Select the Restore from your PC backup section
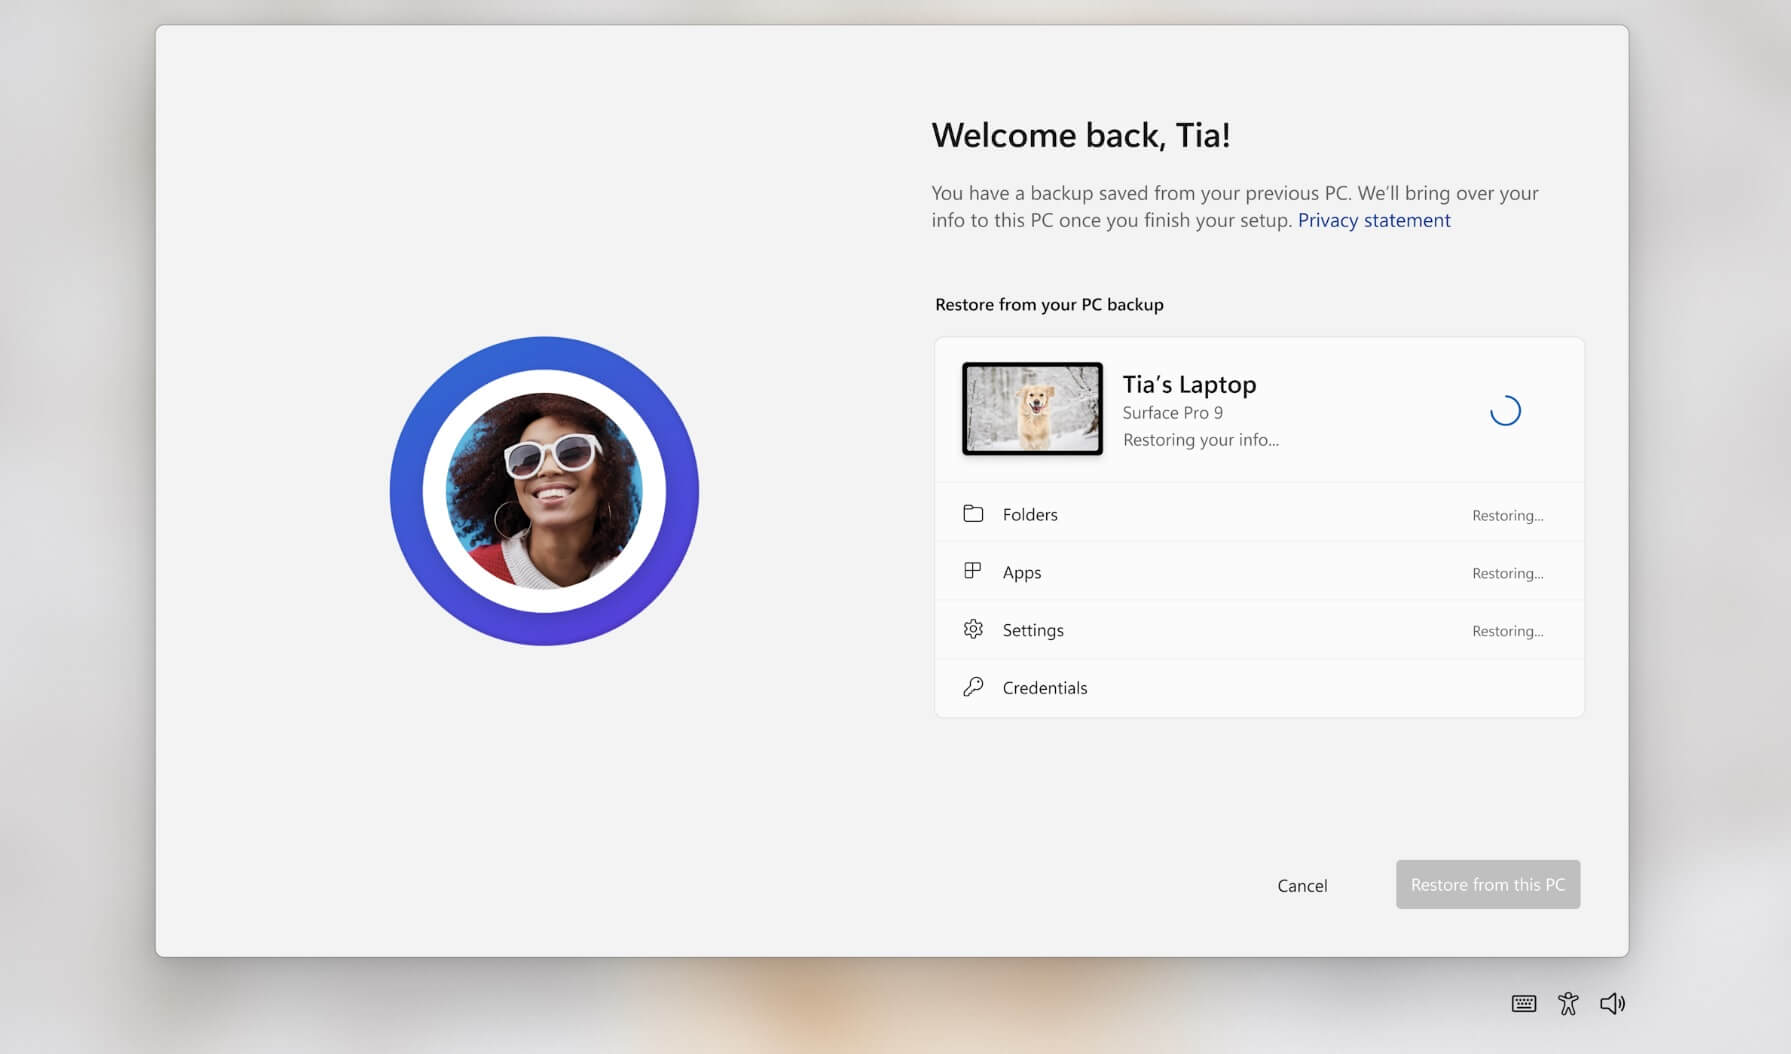This screenshot has height=1054, width=1791. pyautogui.click(x=1049, y=304)
